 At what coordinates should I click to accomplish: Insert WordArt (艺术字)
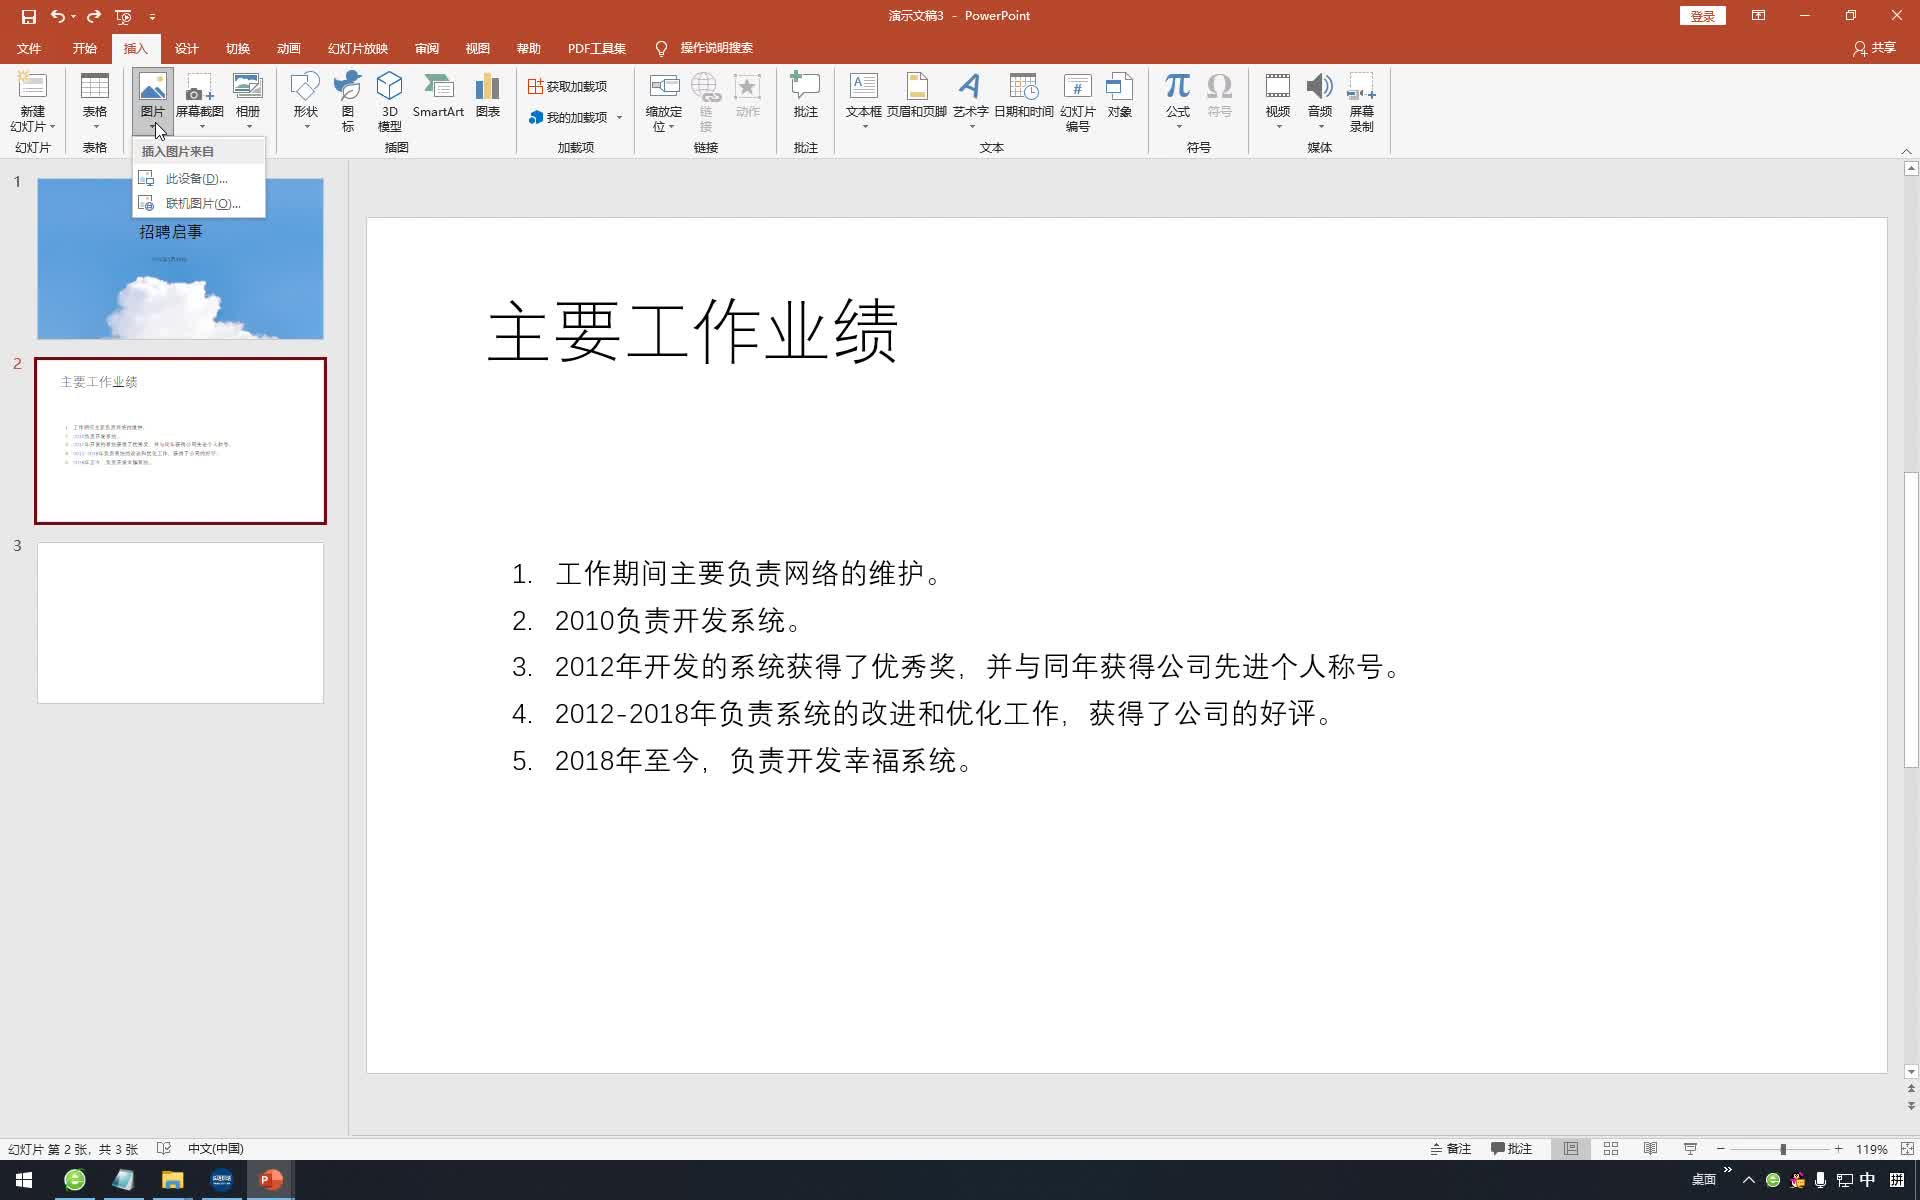[x=970, y=101]
